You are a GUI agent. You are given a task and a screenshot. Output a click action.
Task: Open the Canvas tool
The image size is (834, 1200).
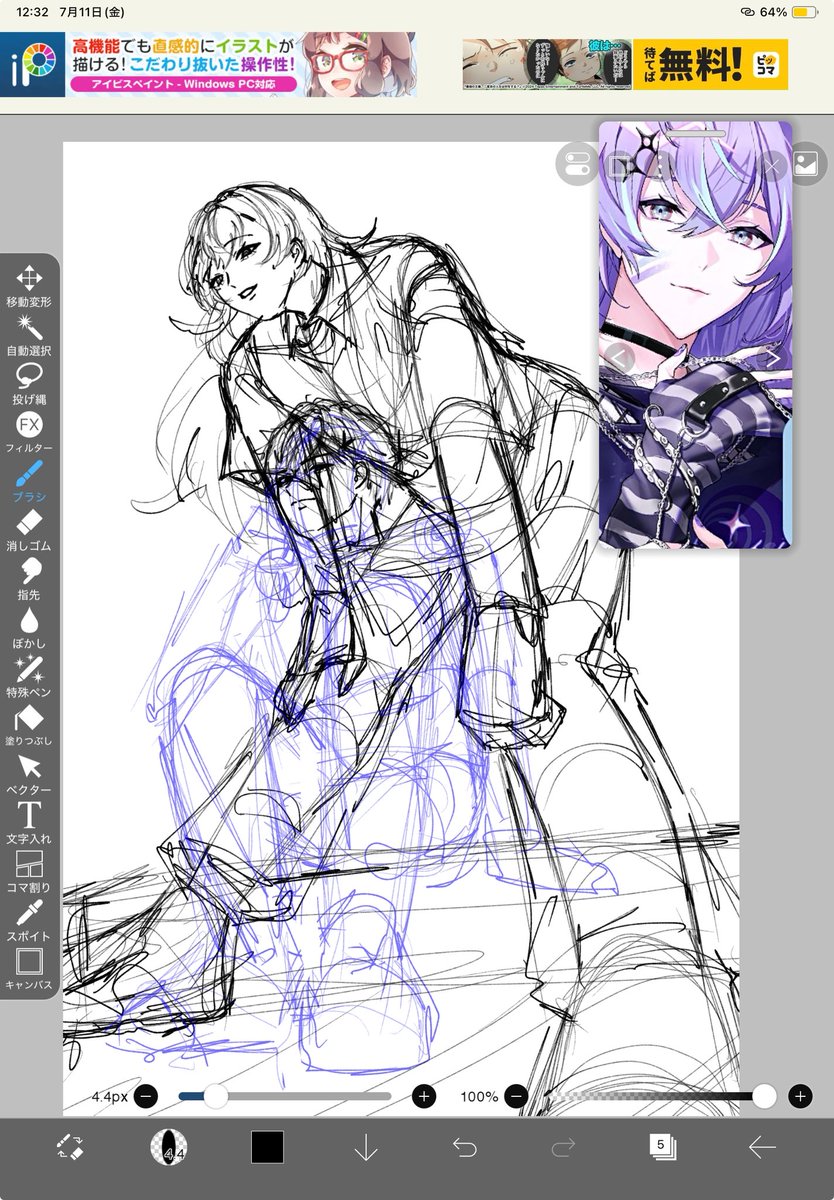29,971
